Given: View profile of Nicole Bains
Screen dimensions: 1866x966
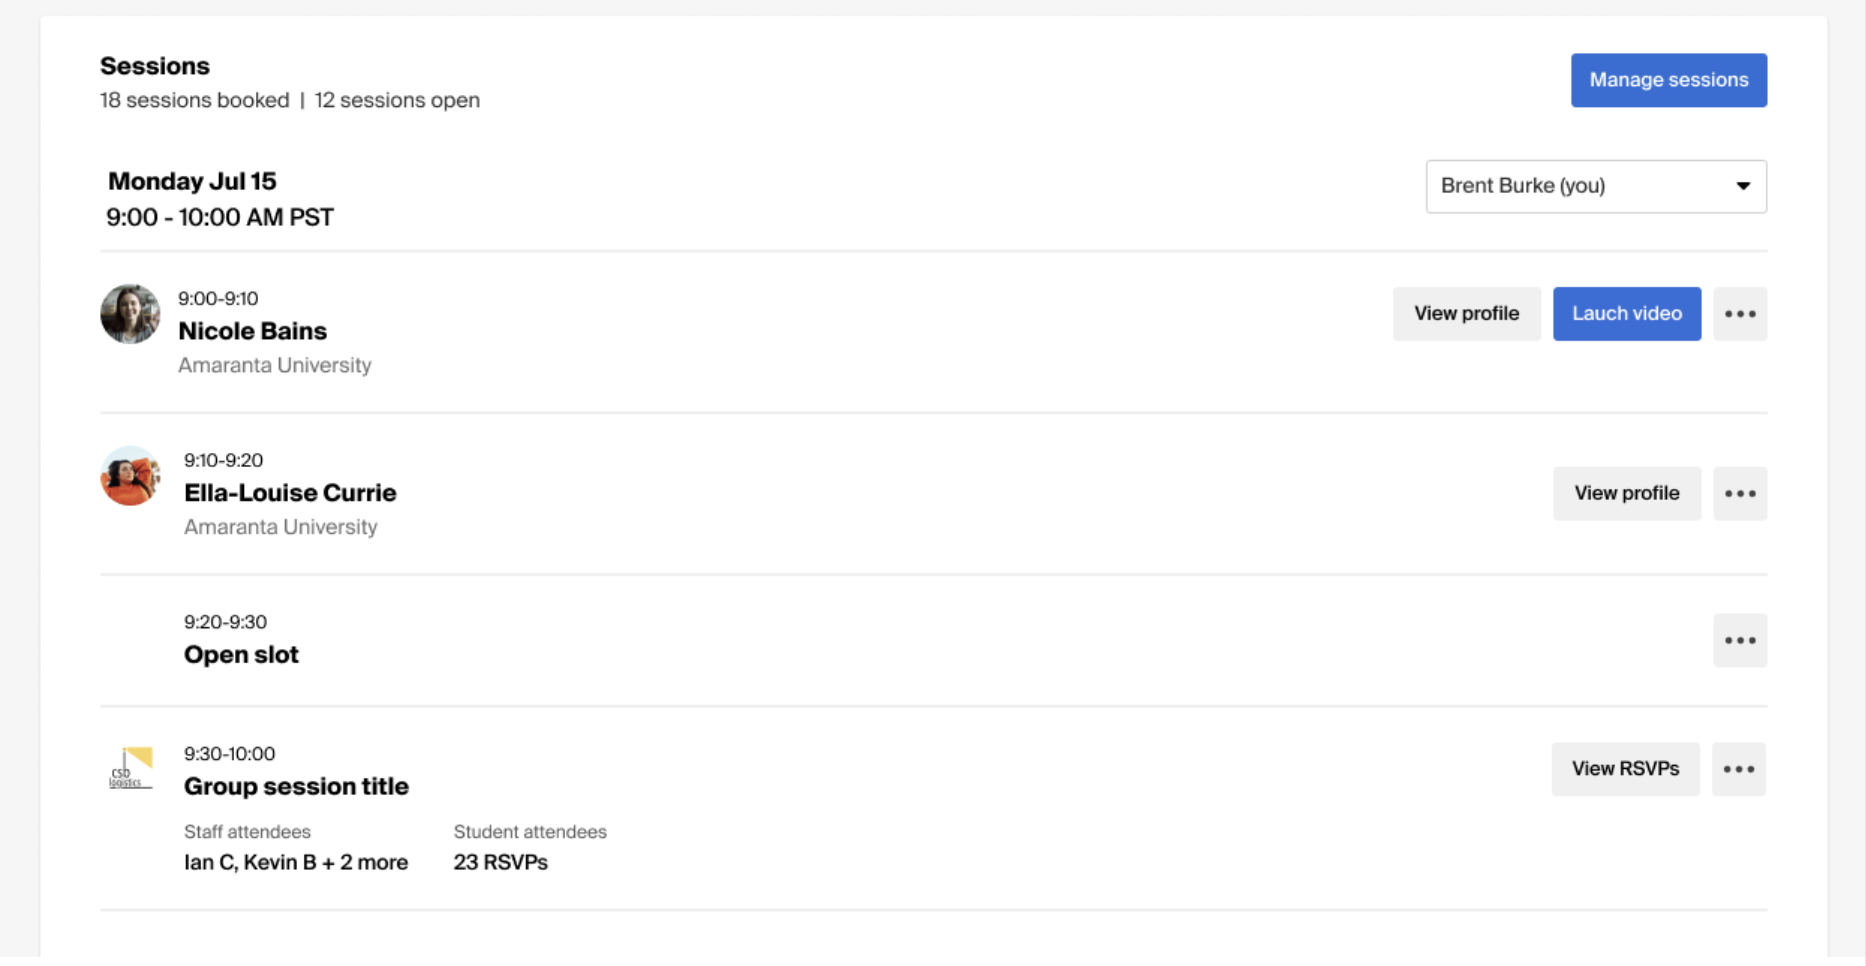Looking at the screenshot, I should (x=1466, y=314).
